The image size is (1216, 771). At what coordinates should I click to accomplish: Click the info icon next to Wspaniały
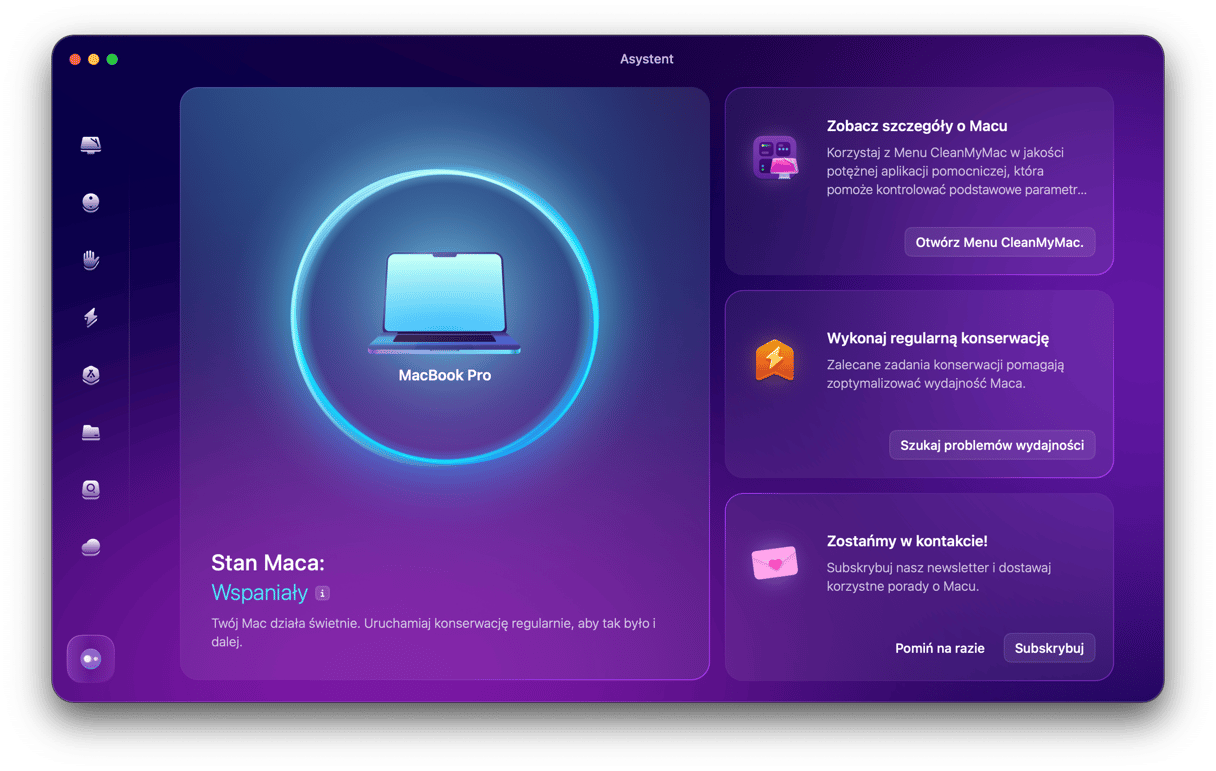point(322,593)
